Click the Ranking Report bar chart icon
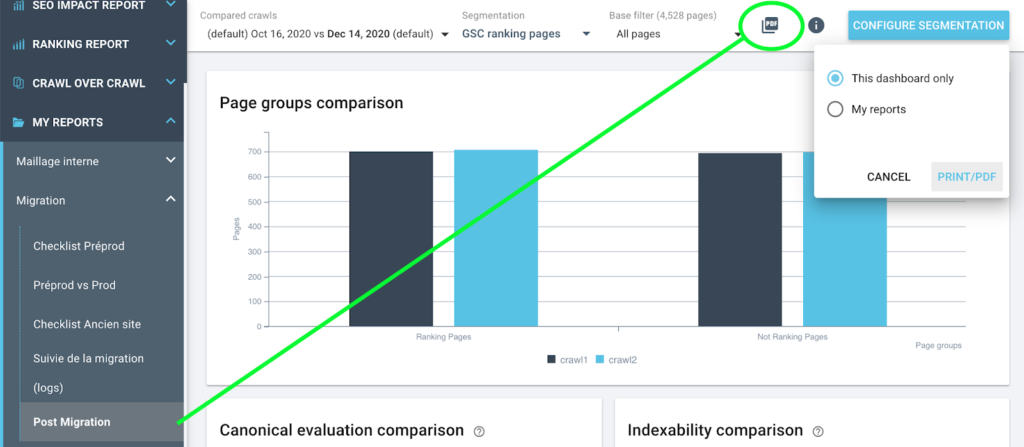1024x447 pixels. click(x=18, y=44)
